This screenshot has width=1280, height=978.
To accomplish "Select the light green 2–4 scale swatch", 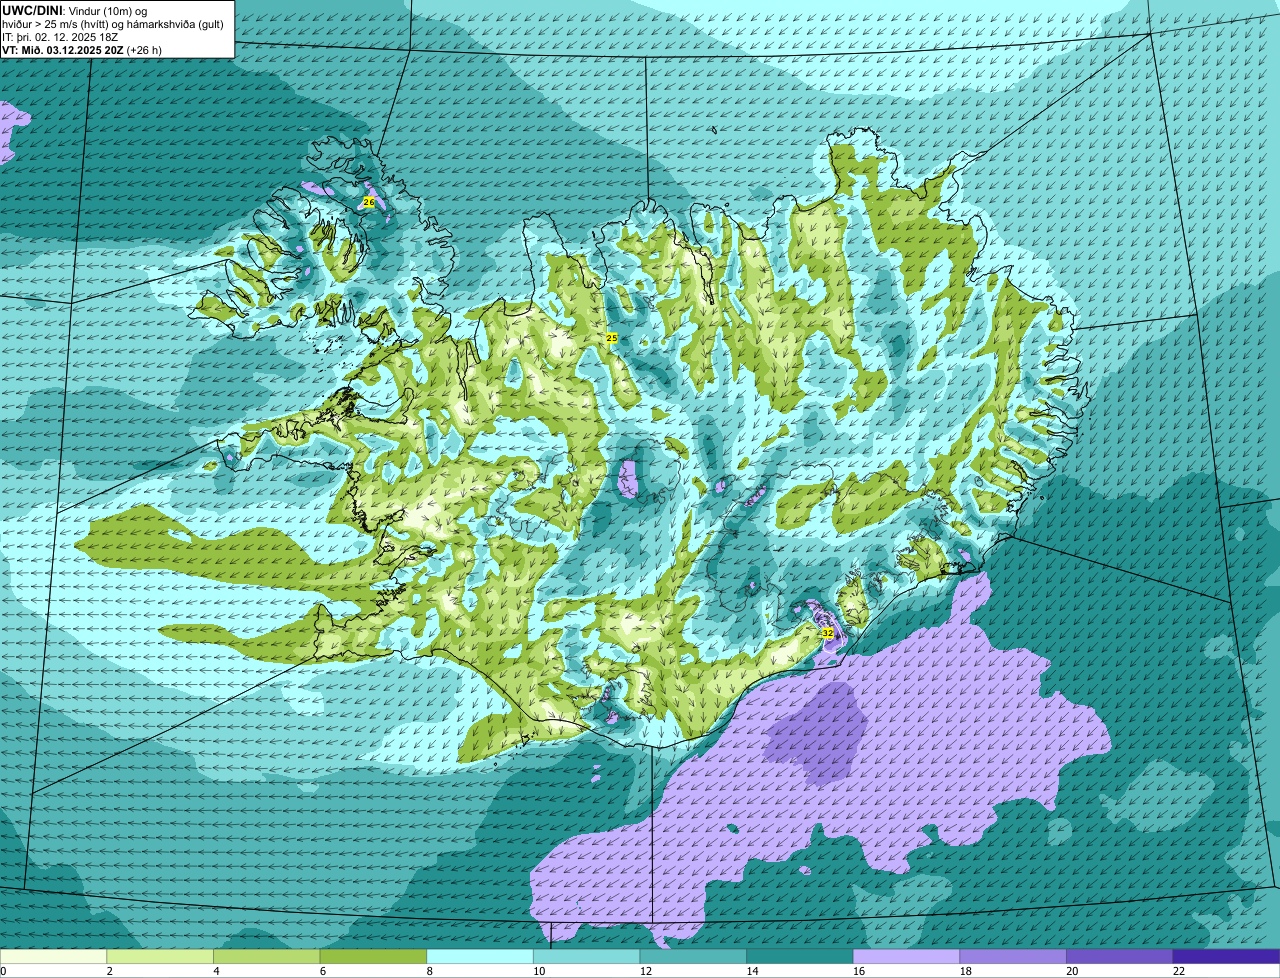I will click(160, 956).
